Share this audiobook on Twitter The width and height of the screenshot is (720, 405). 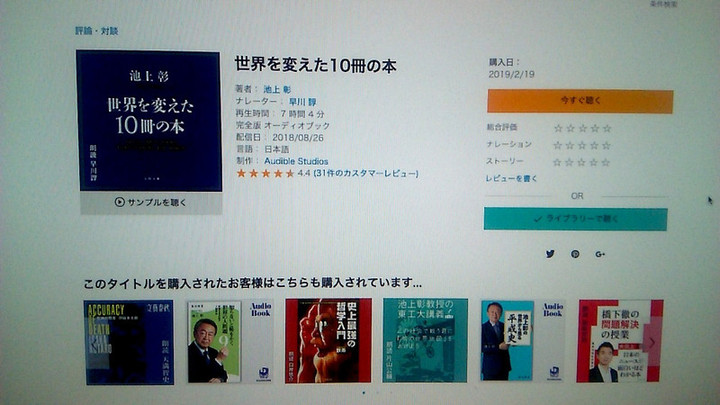click(550, 254)
